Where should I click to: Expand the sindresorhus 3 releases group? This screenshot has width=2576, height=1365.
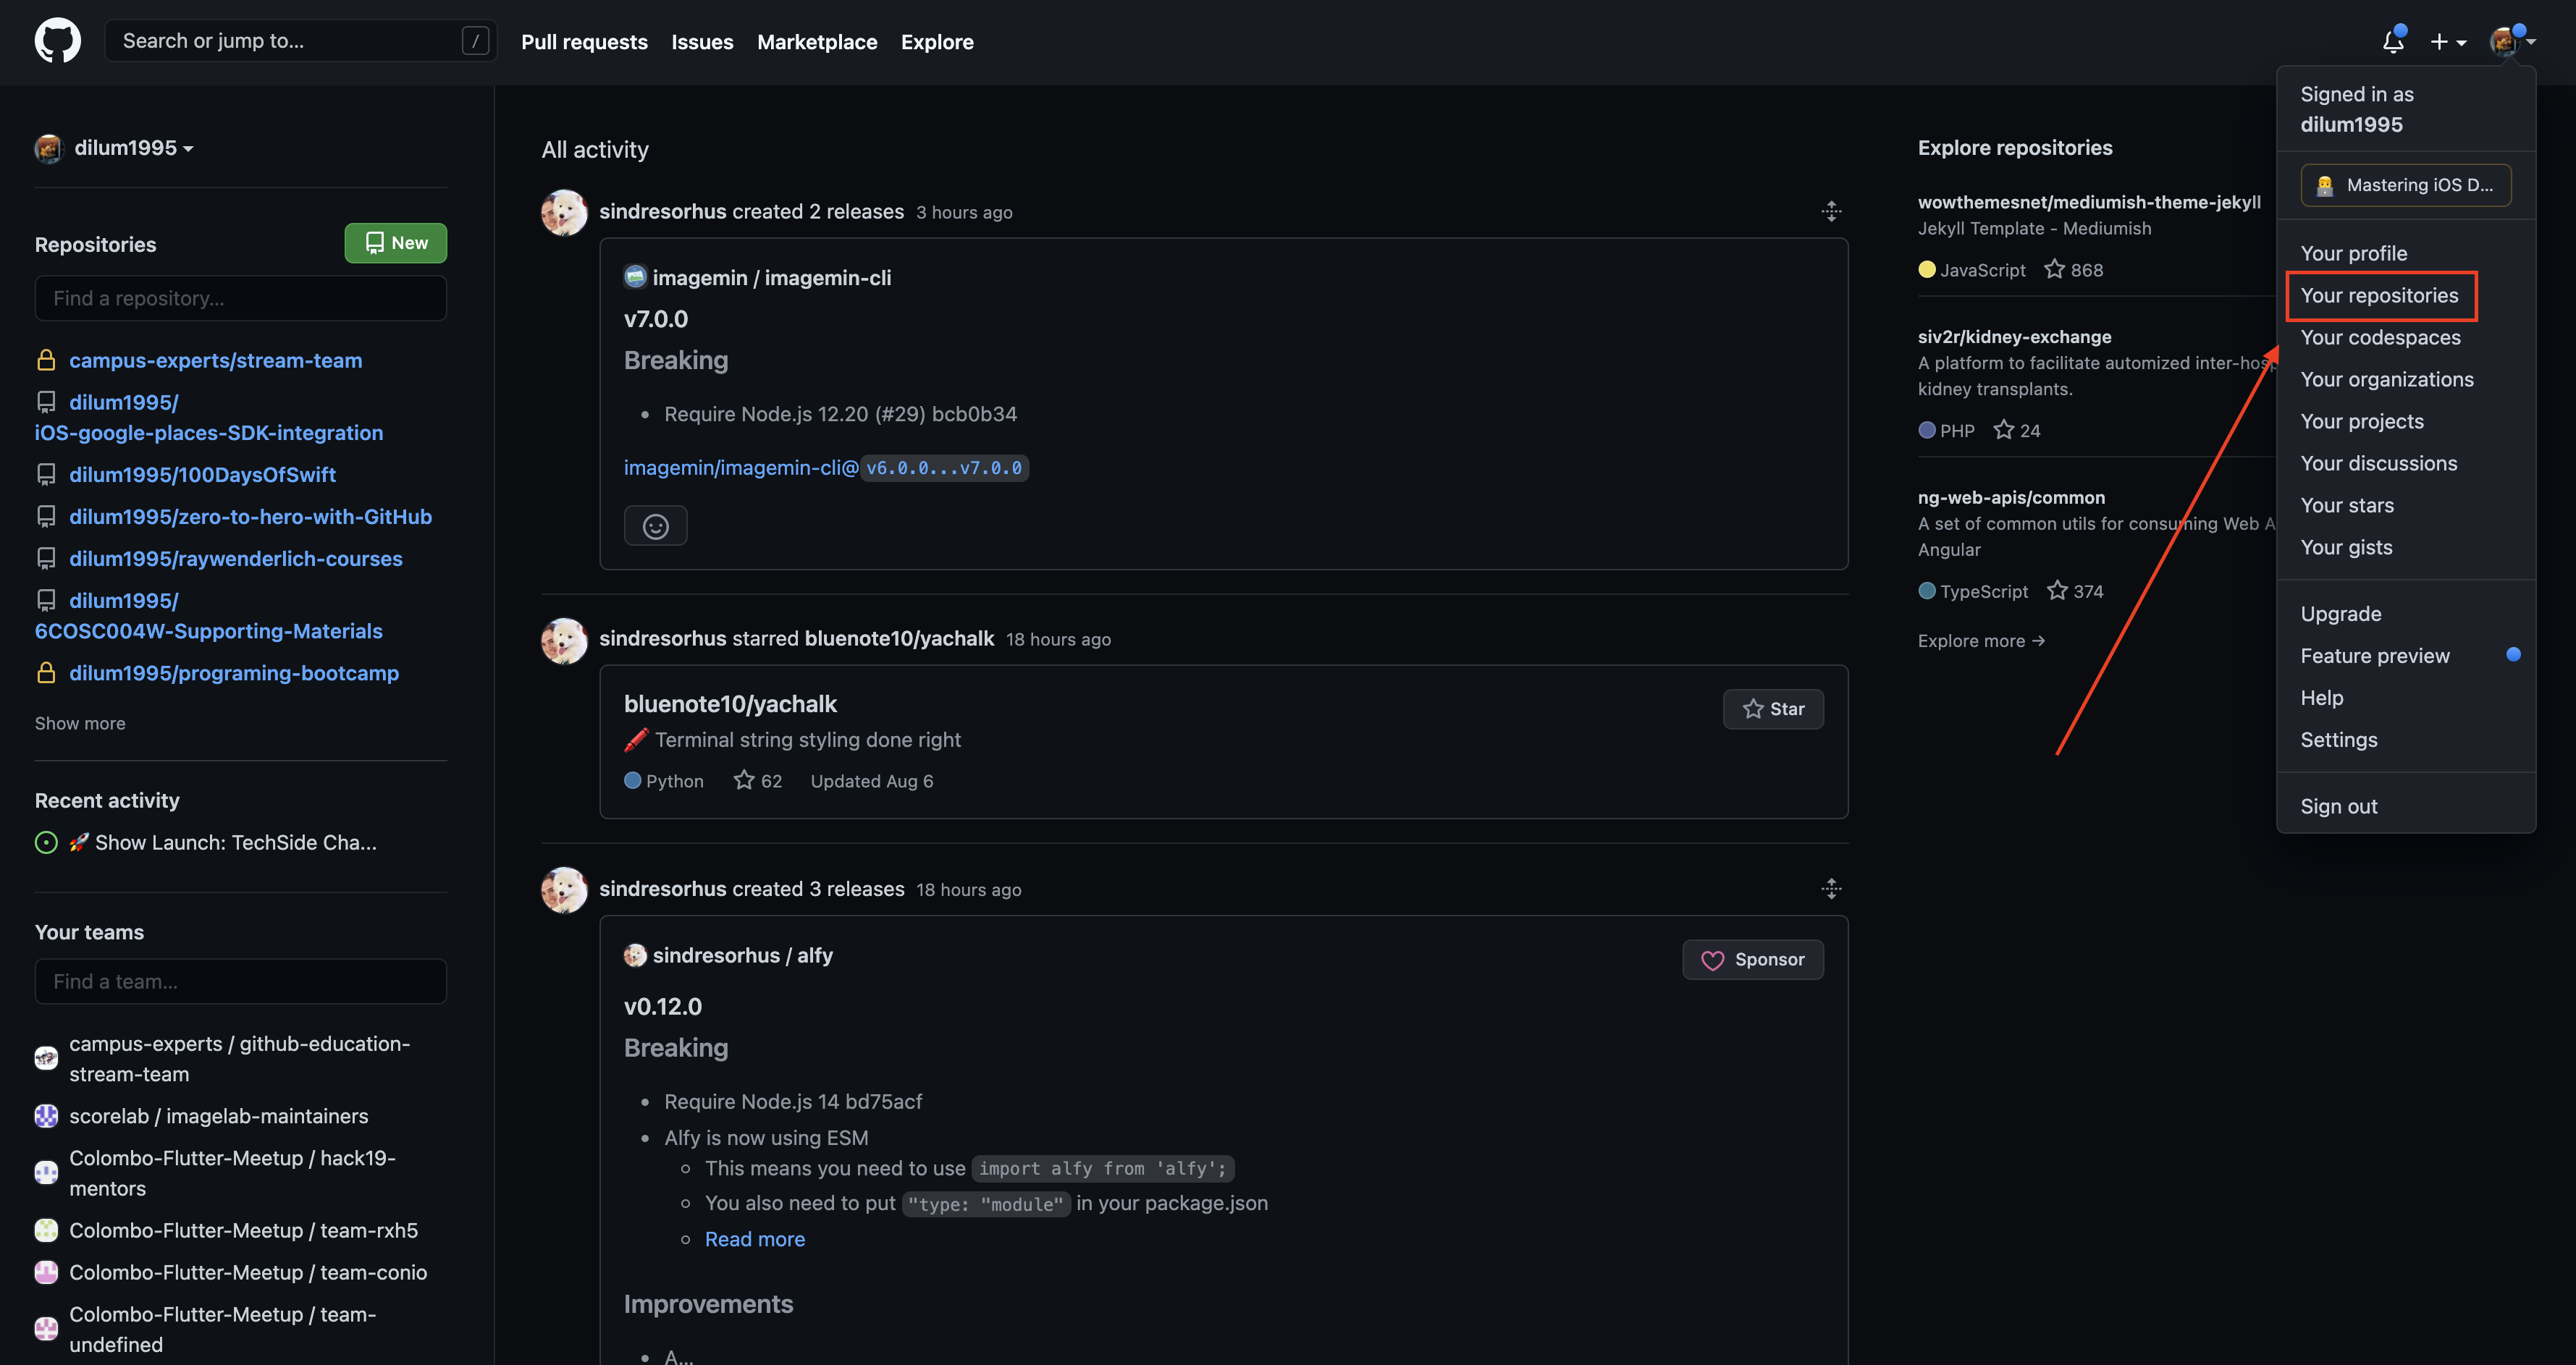tap(1830, 888)
